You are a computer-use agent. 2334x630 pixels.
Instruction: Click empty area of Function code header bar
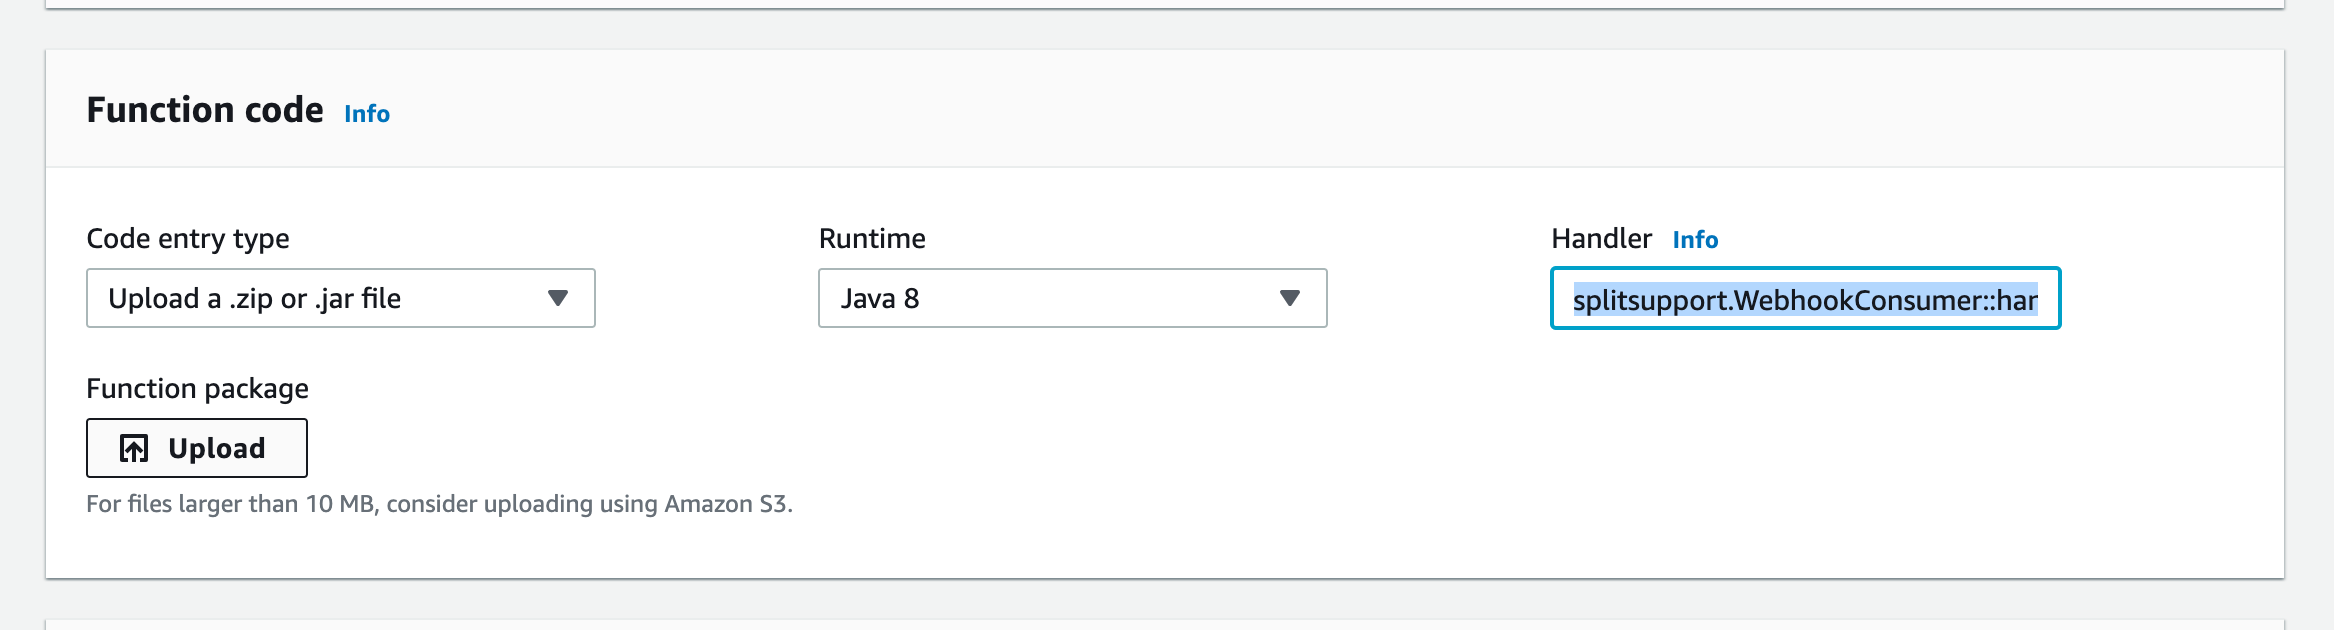pyautogui.click(x=1300, y=110)
